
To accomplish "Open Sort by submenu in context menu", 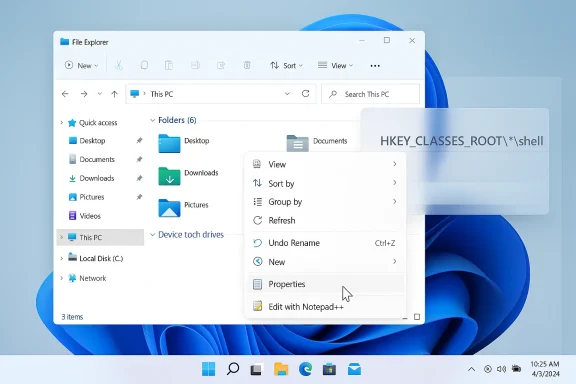I will pyautogui.click(x=325, y=183).
